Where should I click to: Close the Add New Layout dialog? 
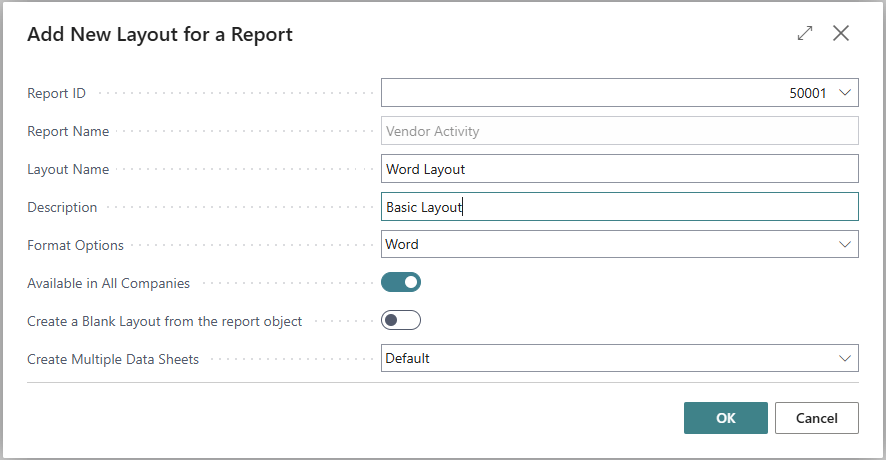point(841,34)
